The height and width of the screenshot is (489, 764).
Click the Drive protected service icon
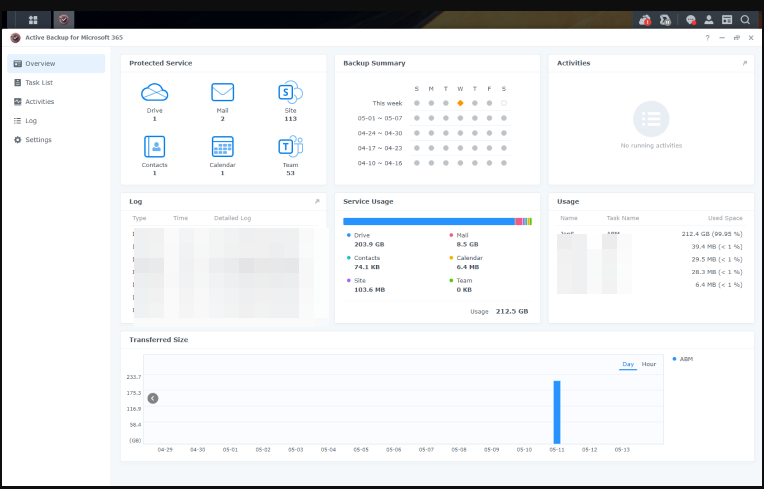pos(154,92)
